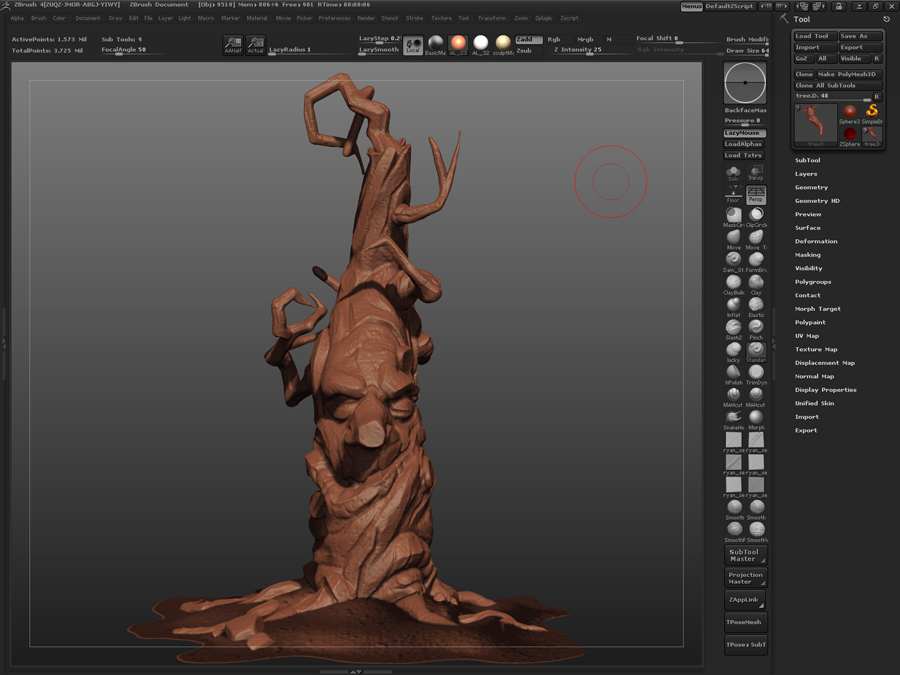Click the brush cursor falloff preview circle
This screenshot has height=675, width=900.
[x=744, y=83]
